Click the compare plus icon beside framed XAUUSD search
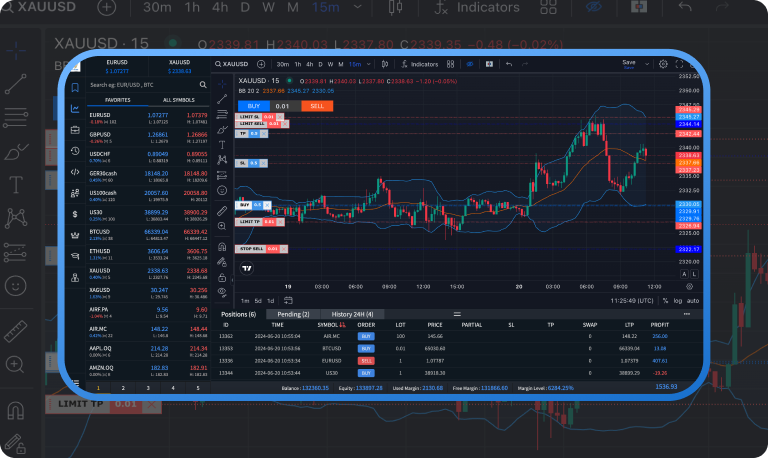768x458 pixels. (x=261, y=64)
